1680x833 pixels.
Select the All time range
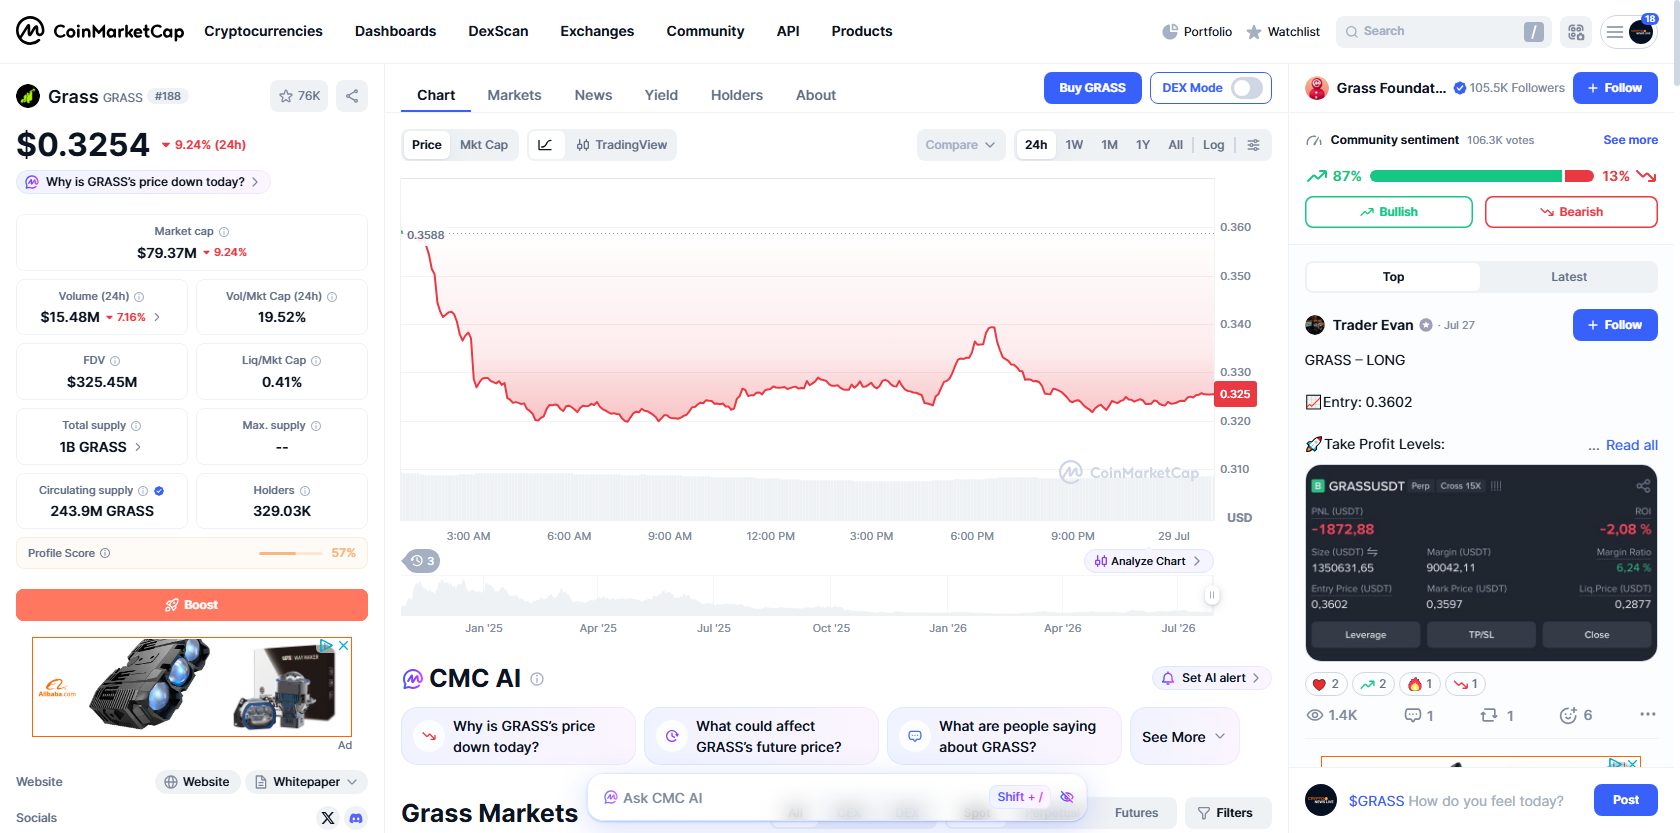[x=1176, y=145]
